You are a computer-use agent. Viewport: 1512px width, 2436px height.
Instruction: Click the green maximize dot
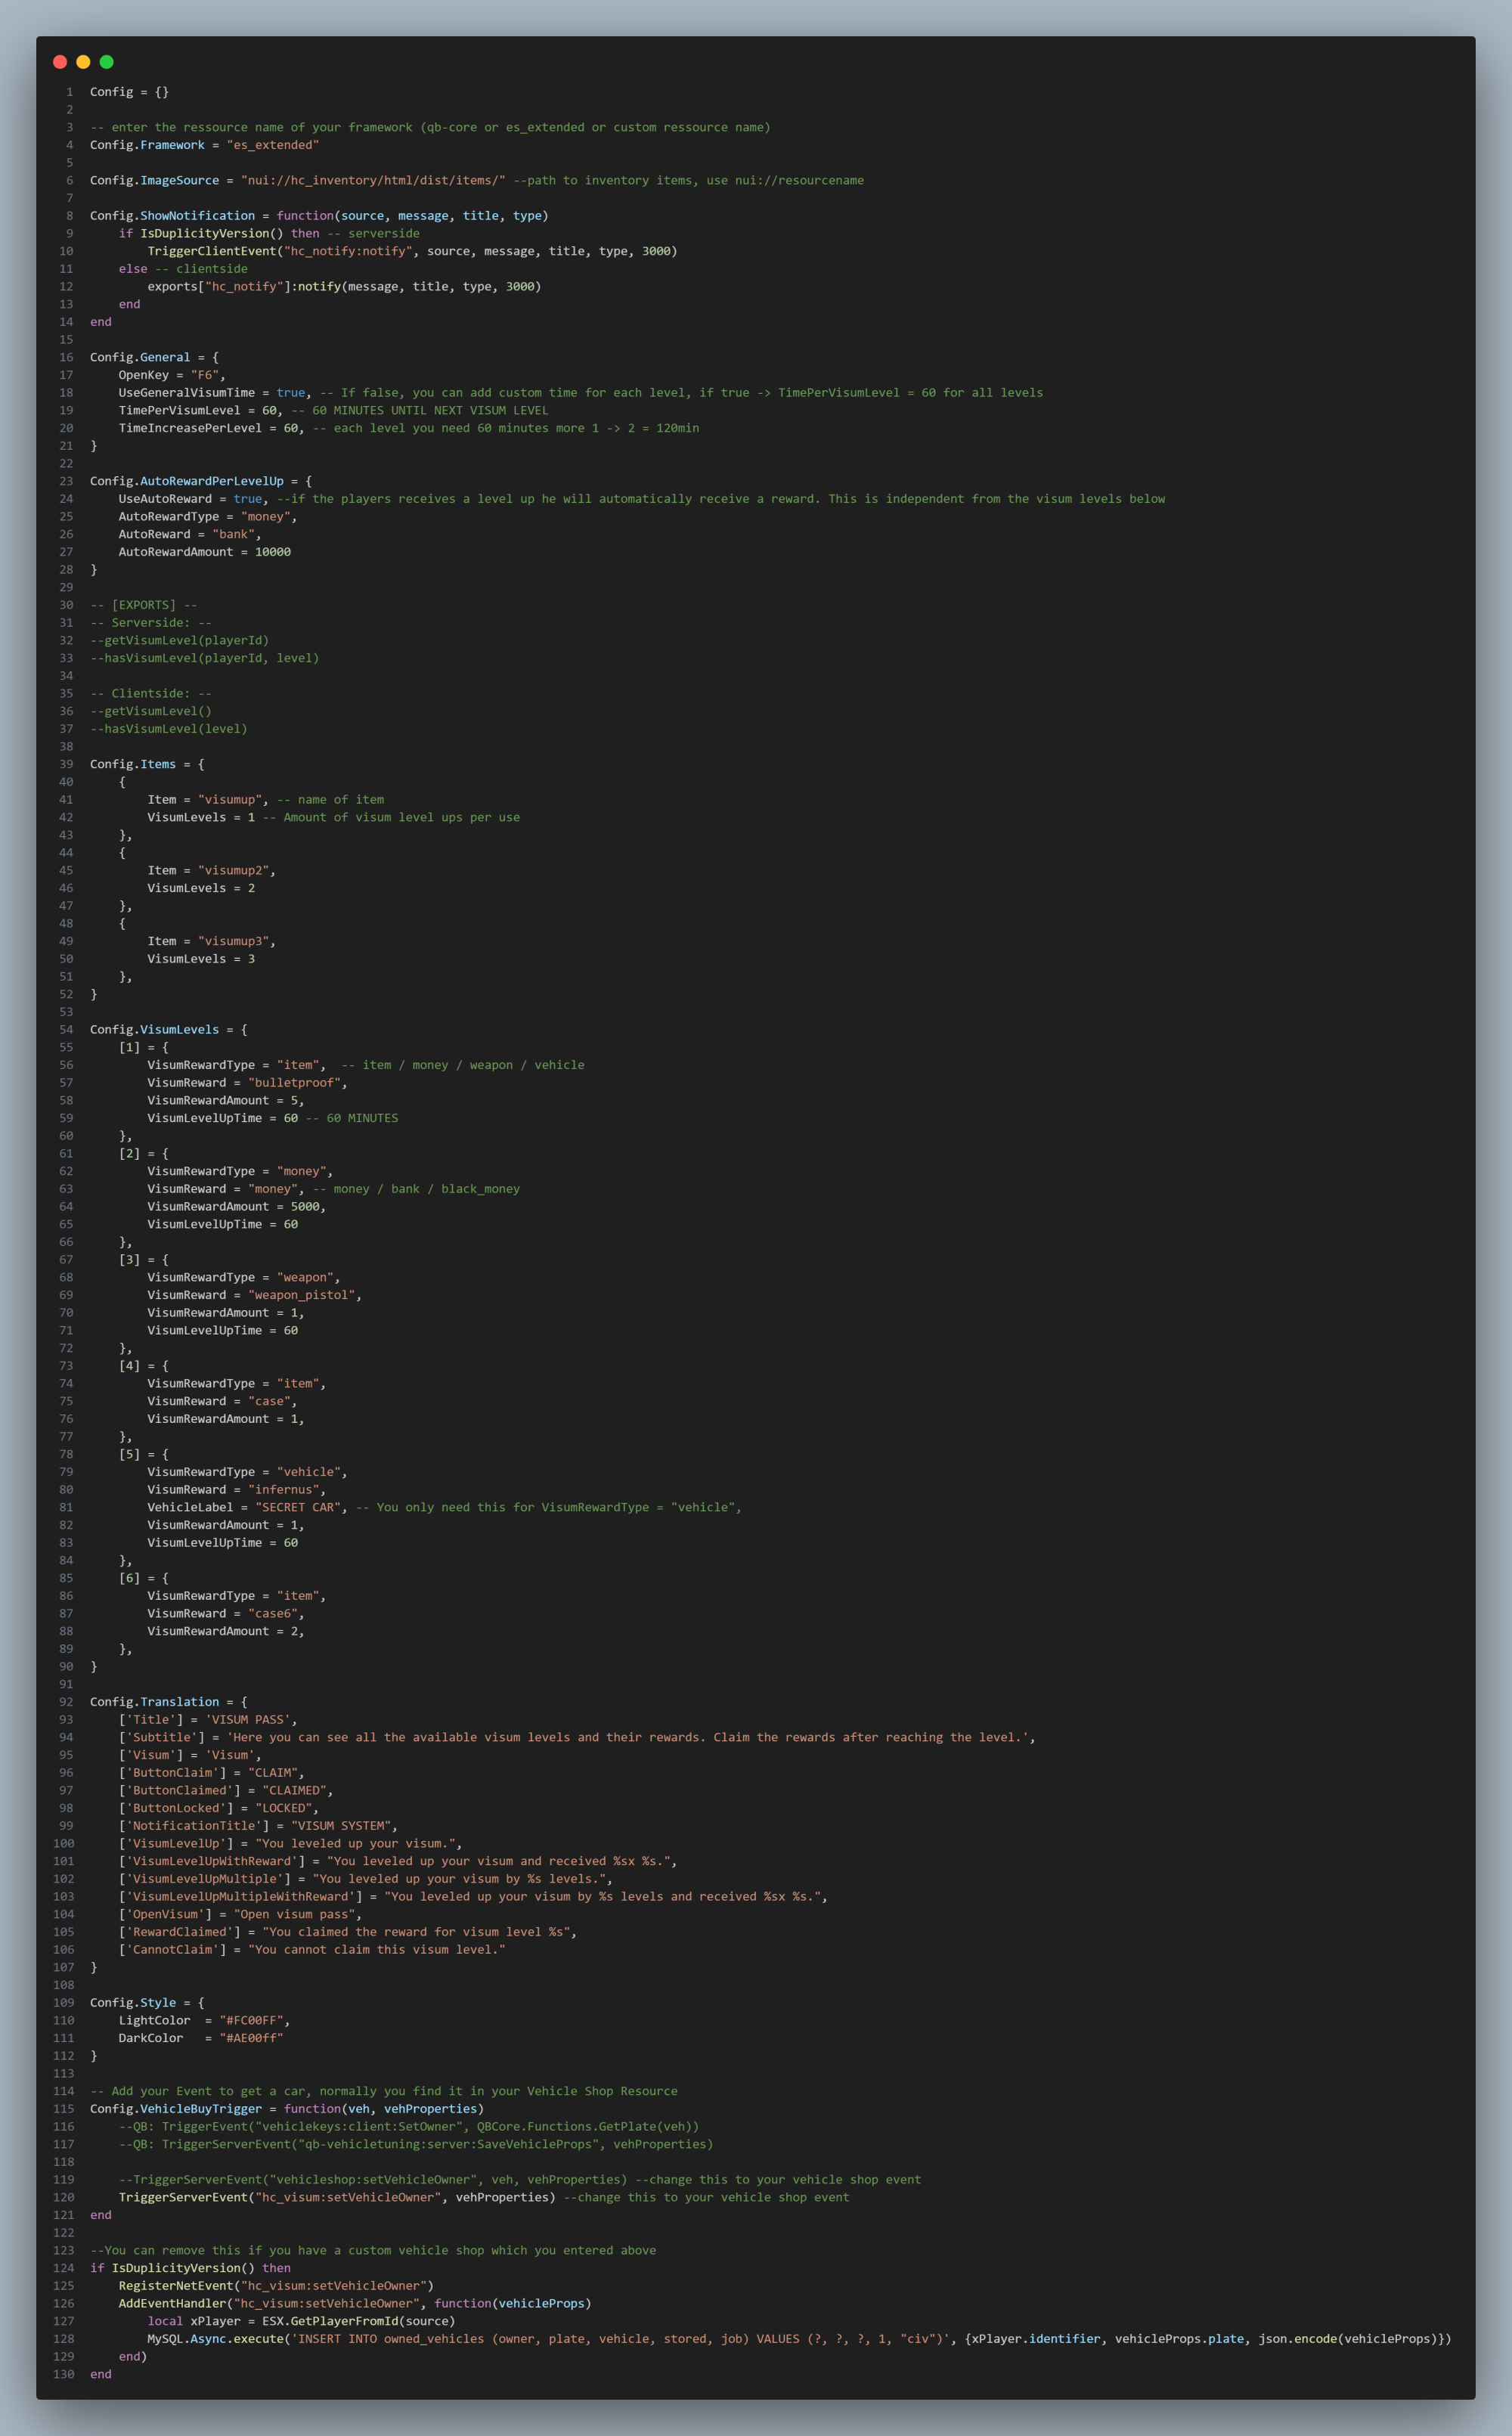pos(107,62)
